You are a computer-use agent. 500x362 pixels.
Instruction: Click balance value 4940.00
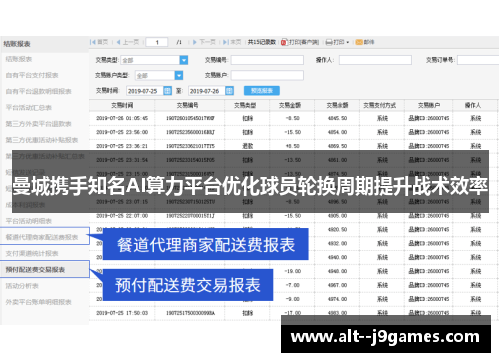pos(337,257)
